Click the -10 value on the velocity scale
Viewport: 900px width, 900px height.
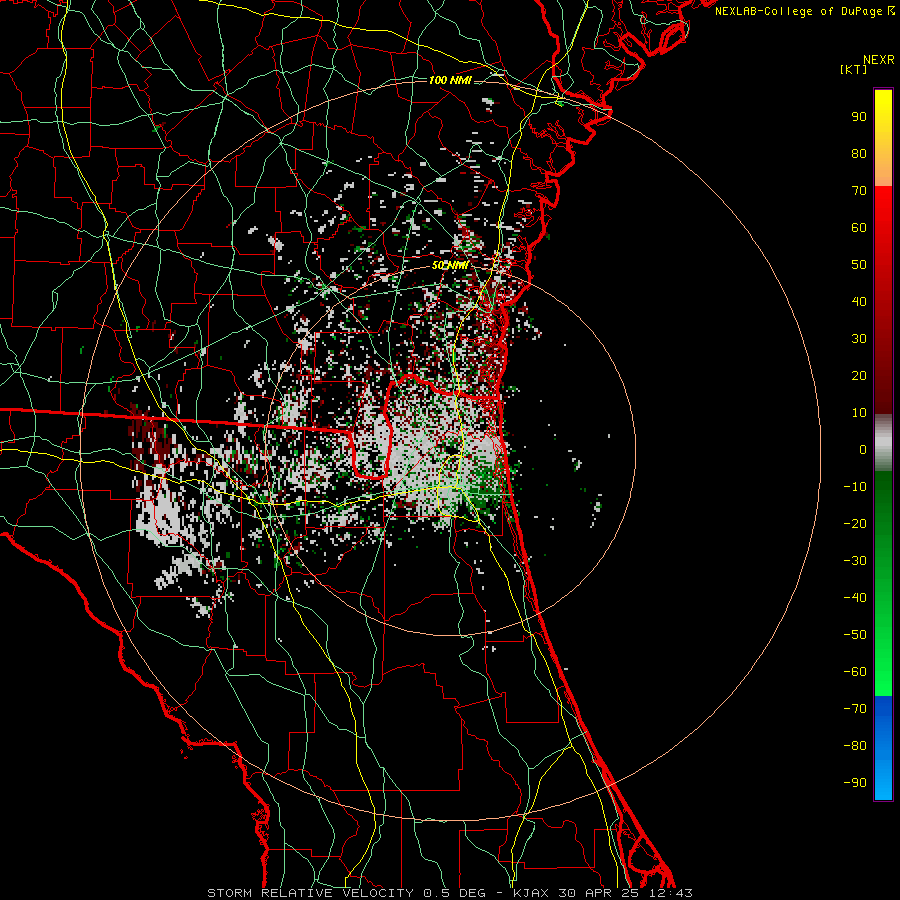pos(855,487)
